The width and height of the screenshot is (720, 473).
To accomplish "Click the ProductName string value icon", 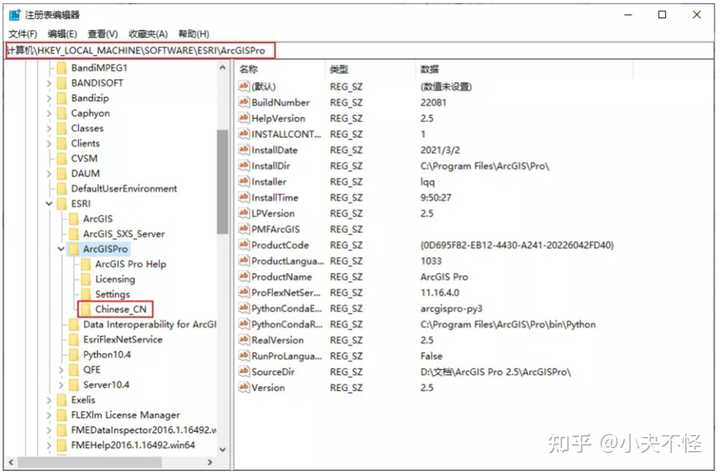I will pos(244,277).
